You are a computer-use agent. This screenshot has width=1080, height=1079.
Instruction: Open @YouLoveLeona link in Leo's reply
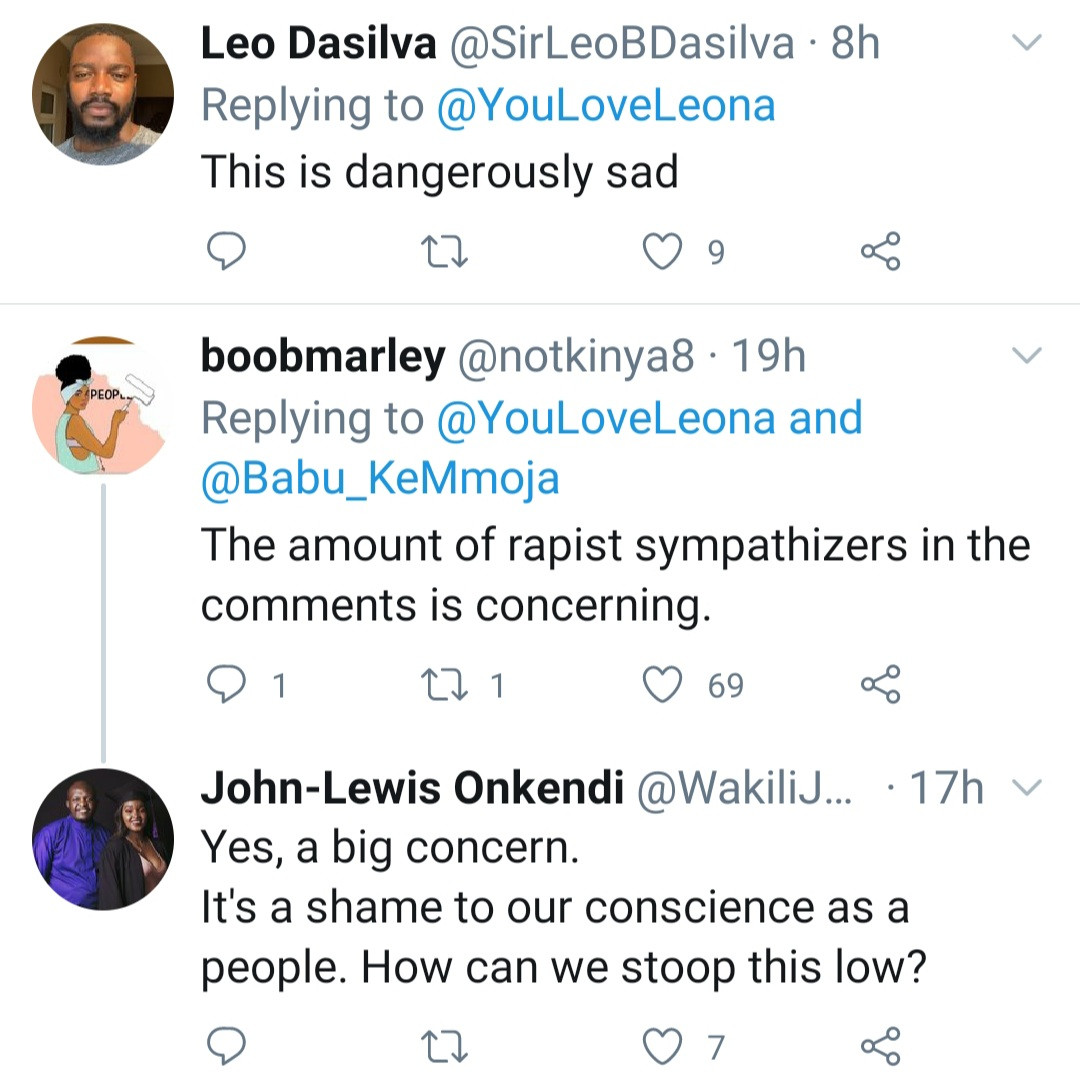606,106
